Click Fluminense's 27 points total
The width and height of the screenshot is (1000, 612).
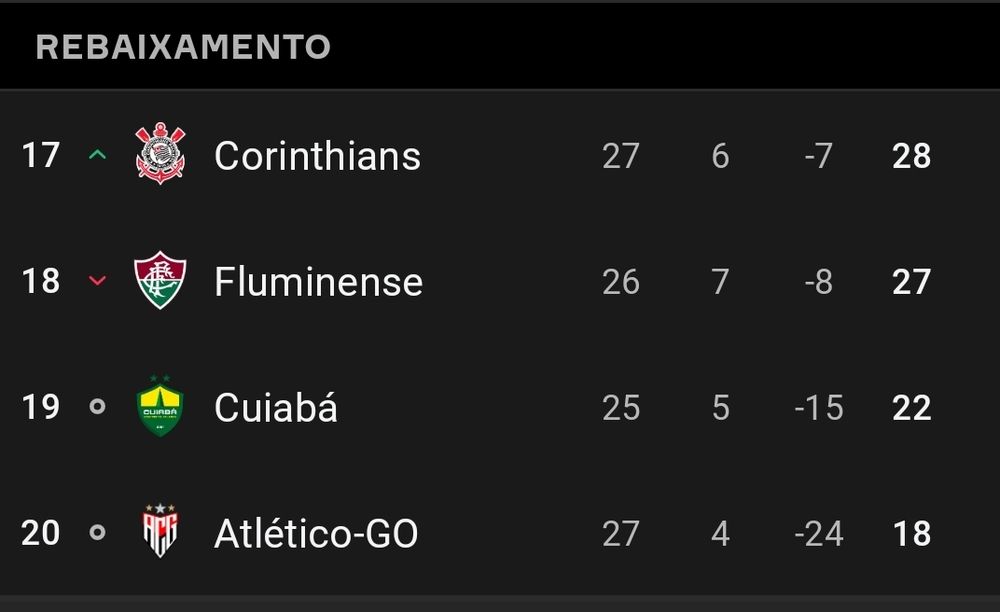(911, 281)
